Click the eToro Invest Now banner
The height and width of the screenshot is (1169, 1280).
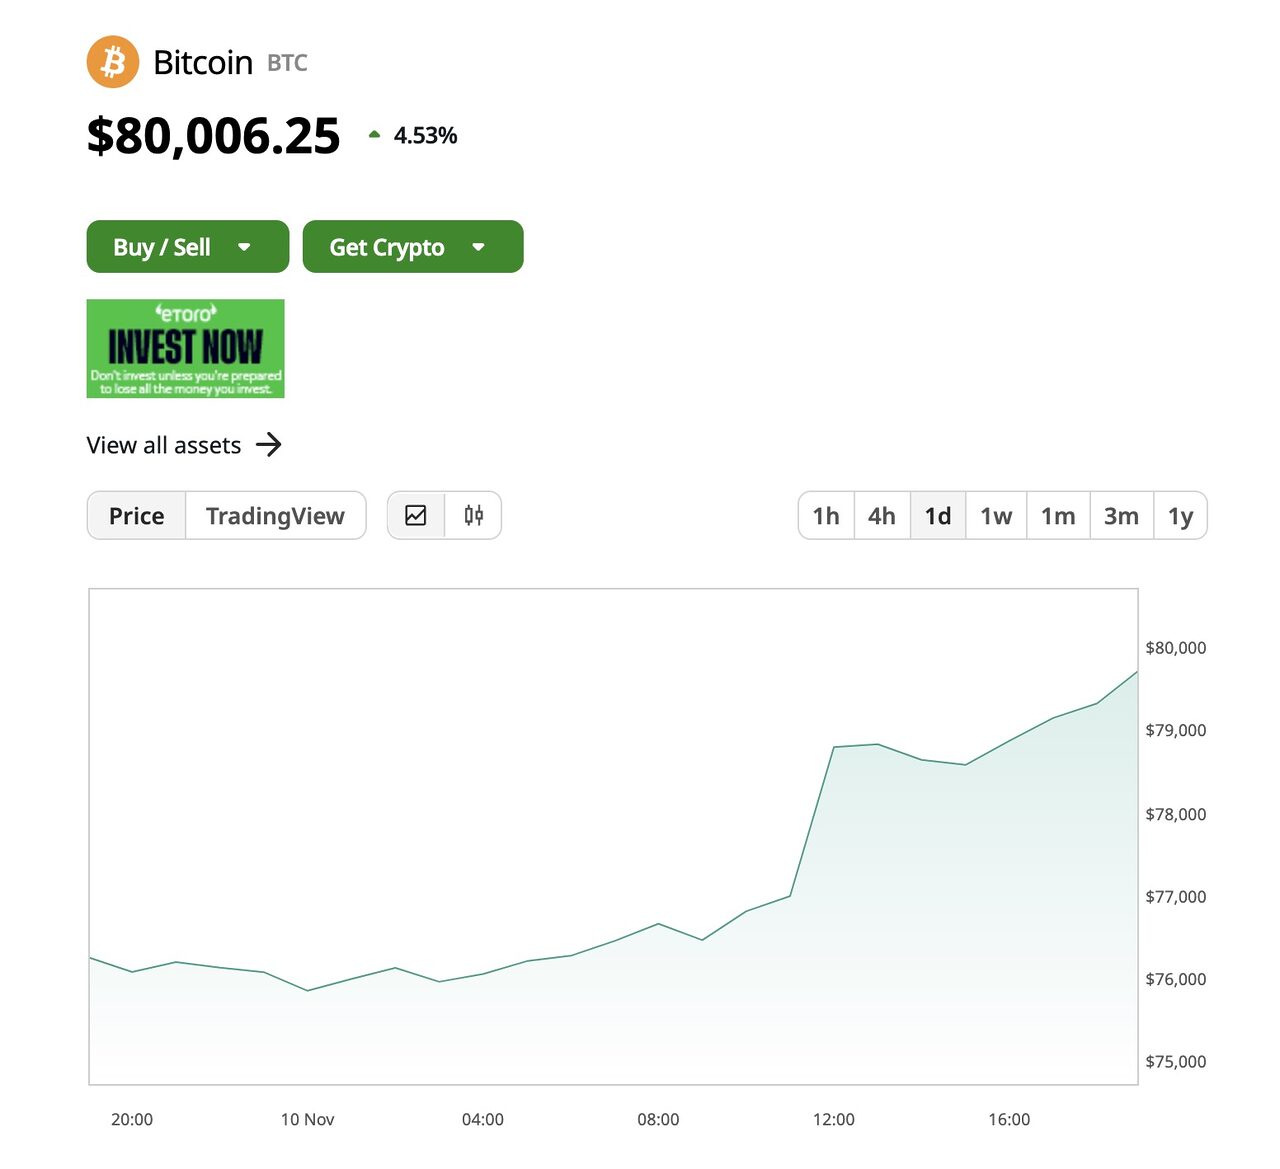pyautogui.click(x=186, y=349)
